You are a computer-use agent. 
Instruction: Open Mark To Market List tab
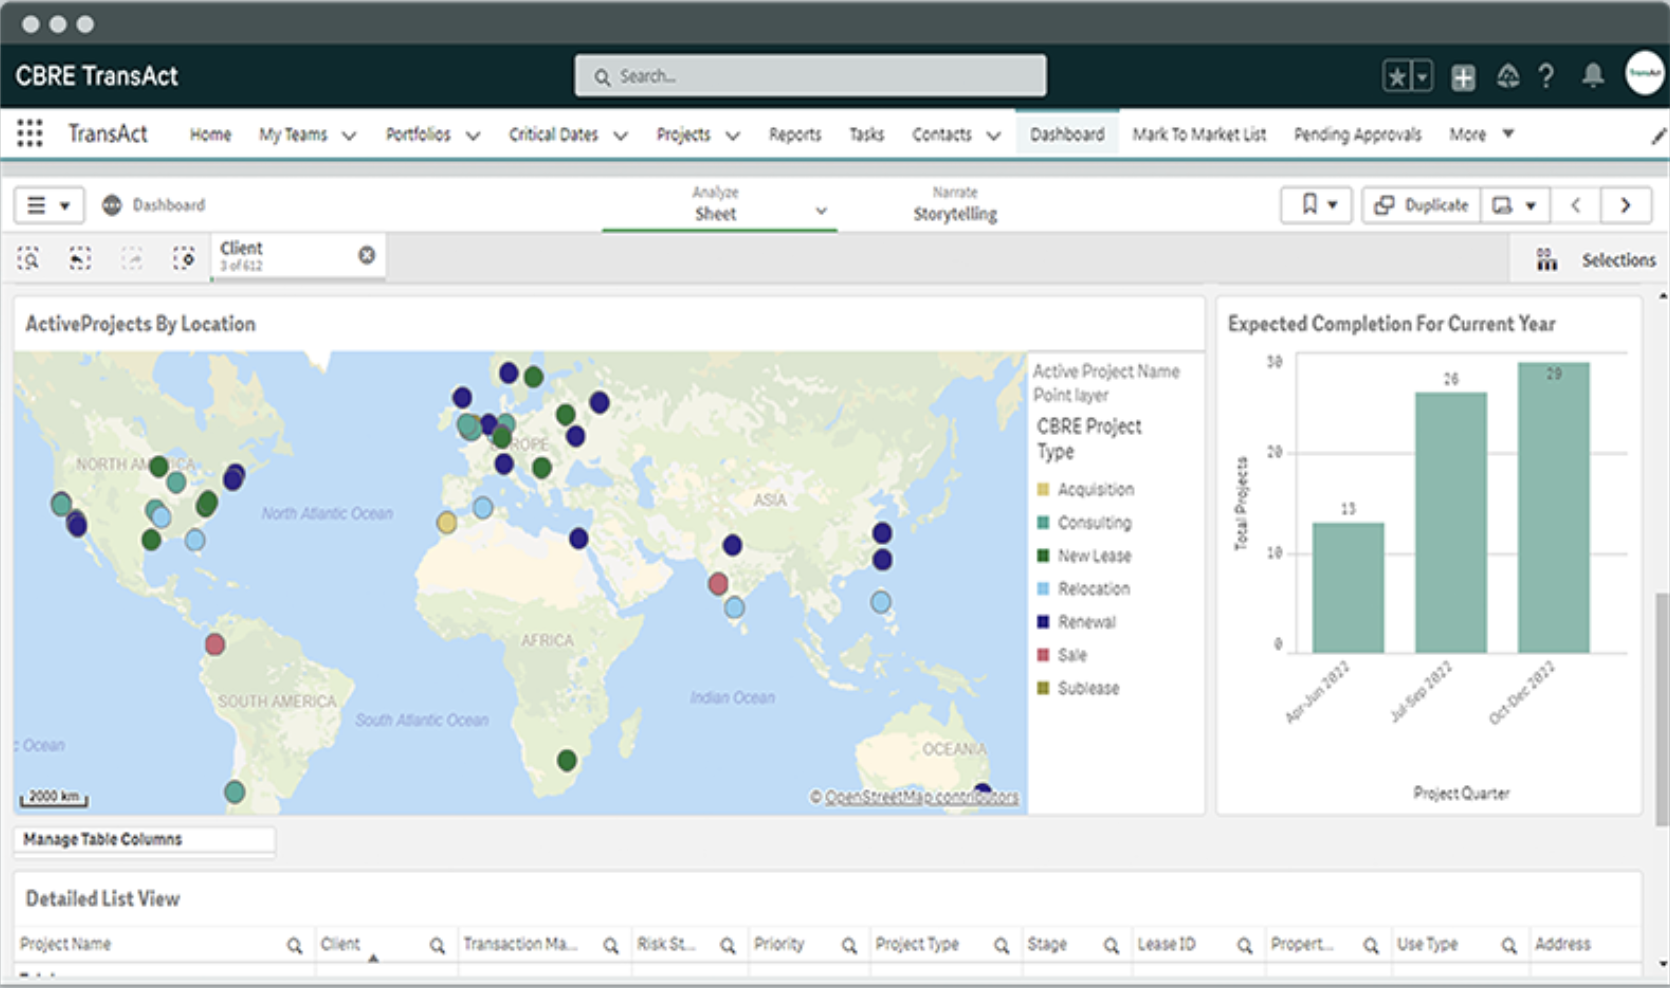pyautogui.click(x=1199, y=134)
